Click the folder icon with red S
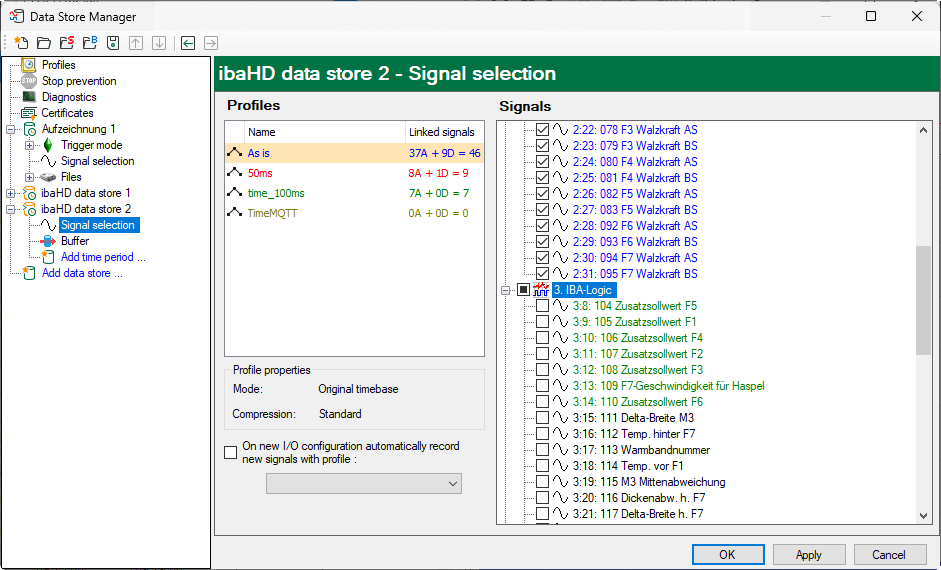 tap(67, 43)
